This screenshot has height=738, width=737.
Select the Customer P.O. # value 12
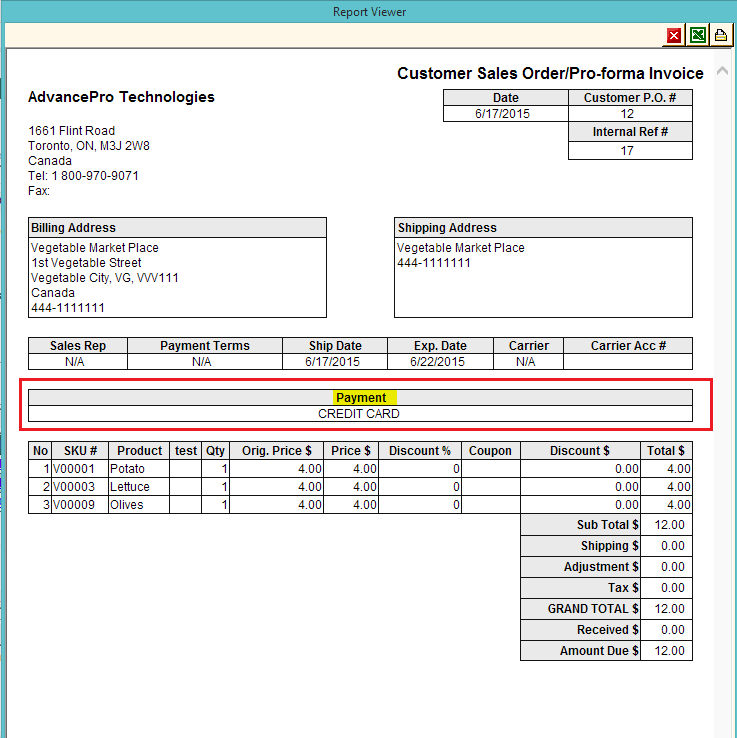point(629,114)
